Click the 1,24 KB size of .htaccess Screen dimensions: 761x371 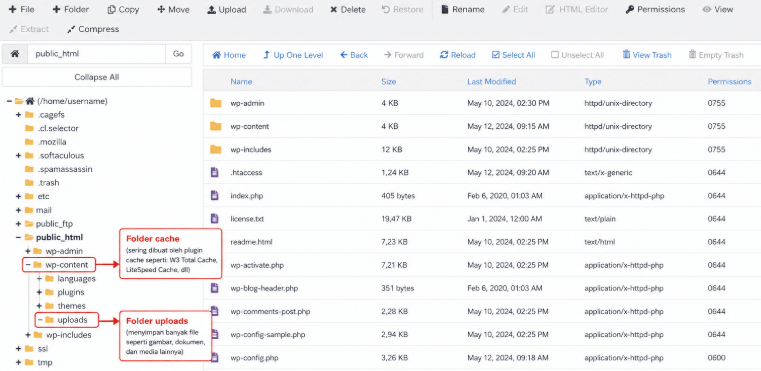(395, 172)
